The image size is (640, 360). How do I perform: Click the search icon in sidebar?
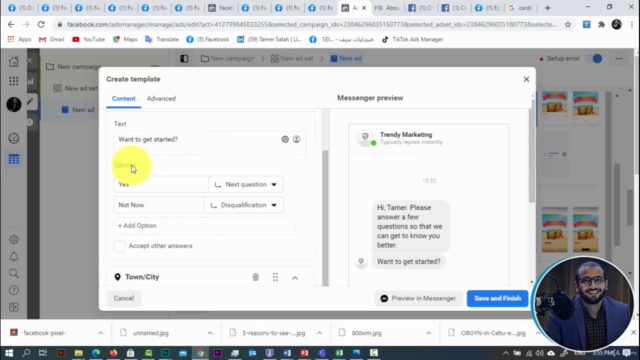(x=13, y=273)
